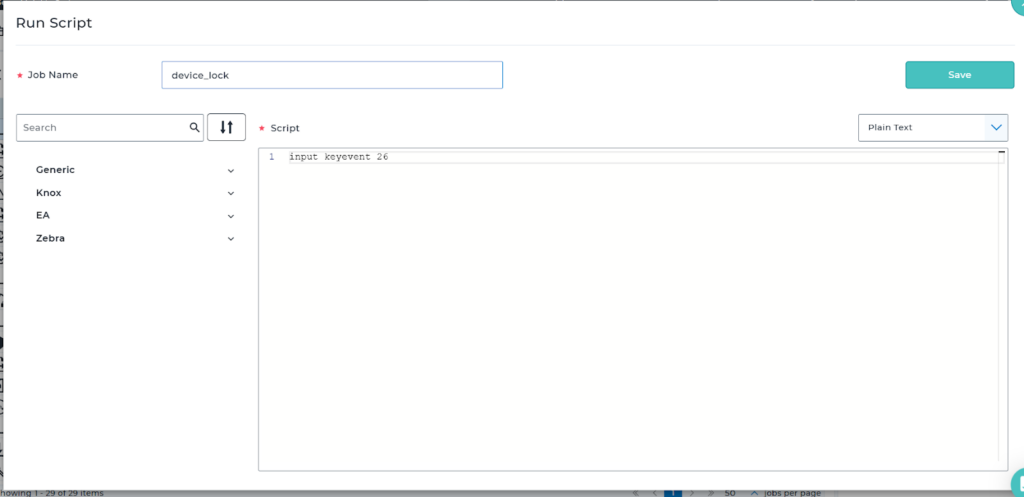Expand the Generic script category
The width and height of the screenshot is (1024, 497).
(135, 170)
